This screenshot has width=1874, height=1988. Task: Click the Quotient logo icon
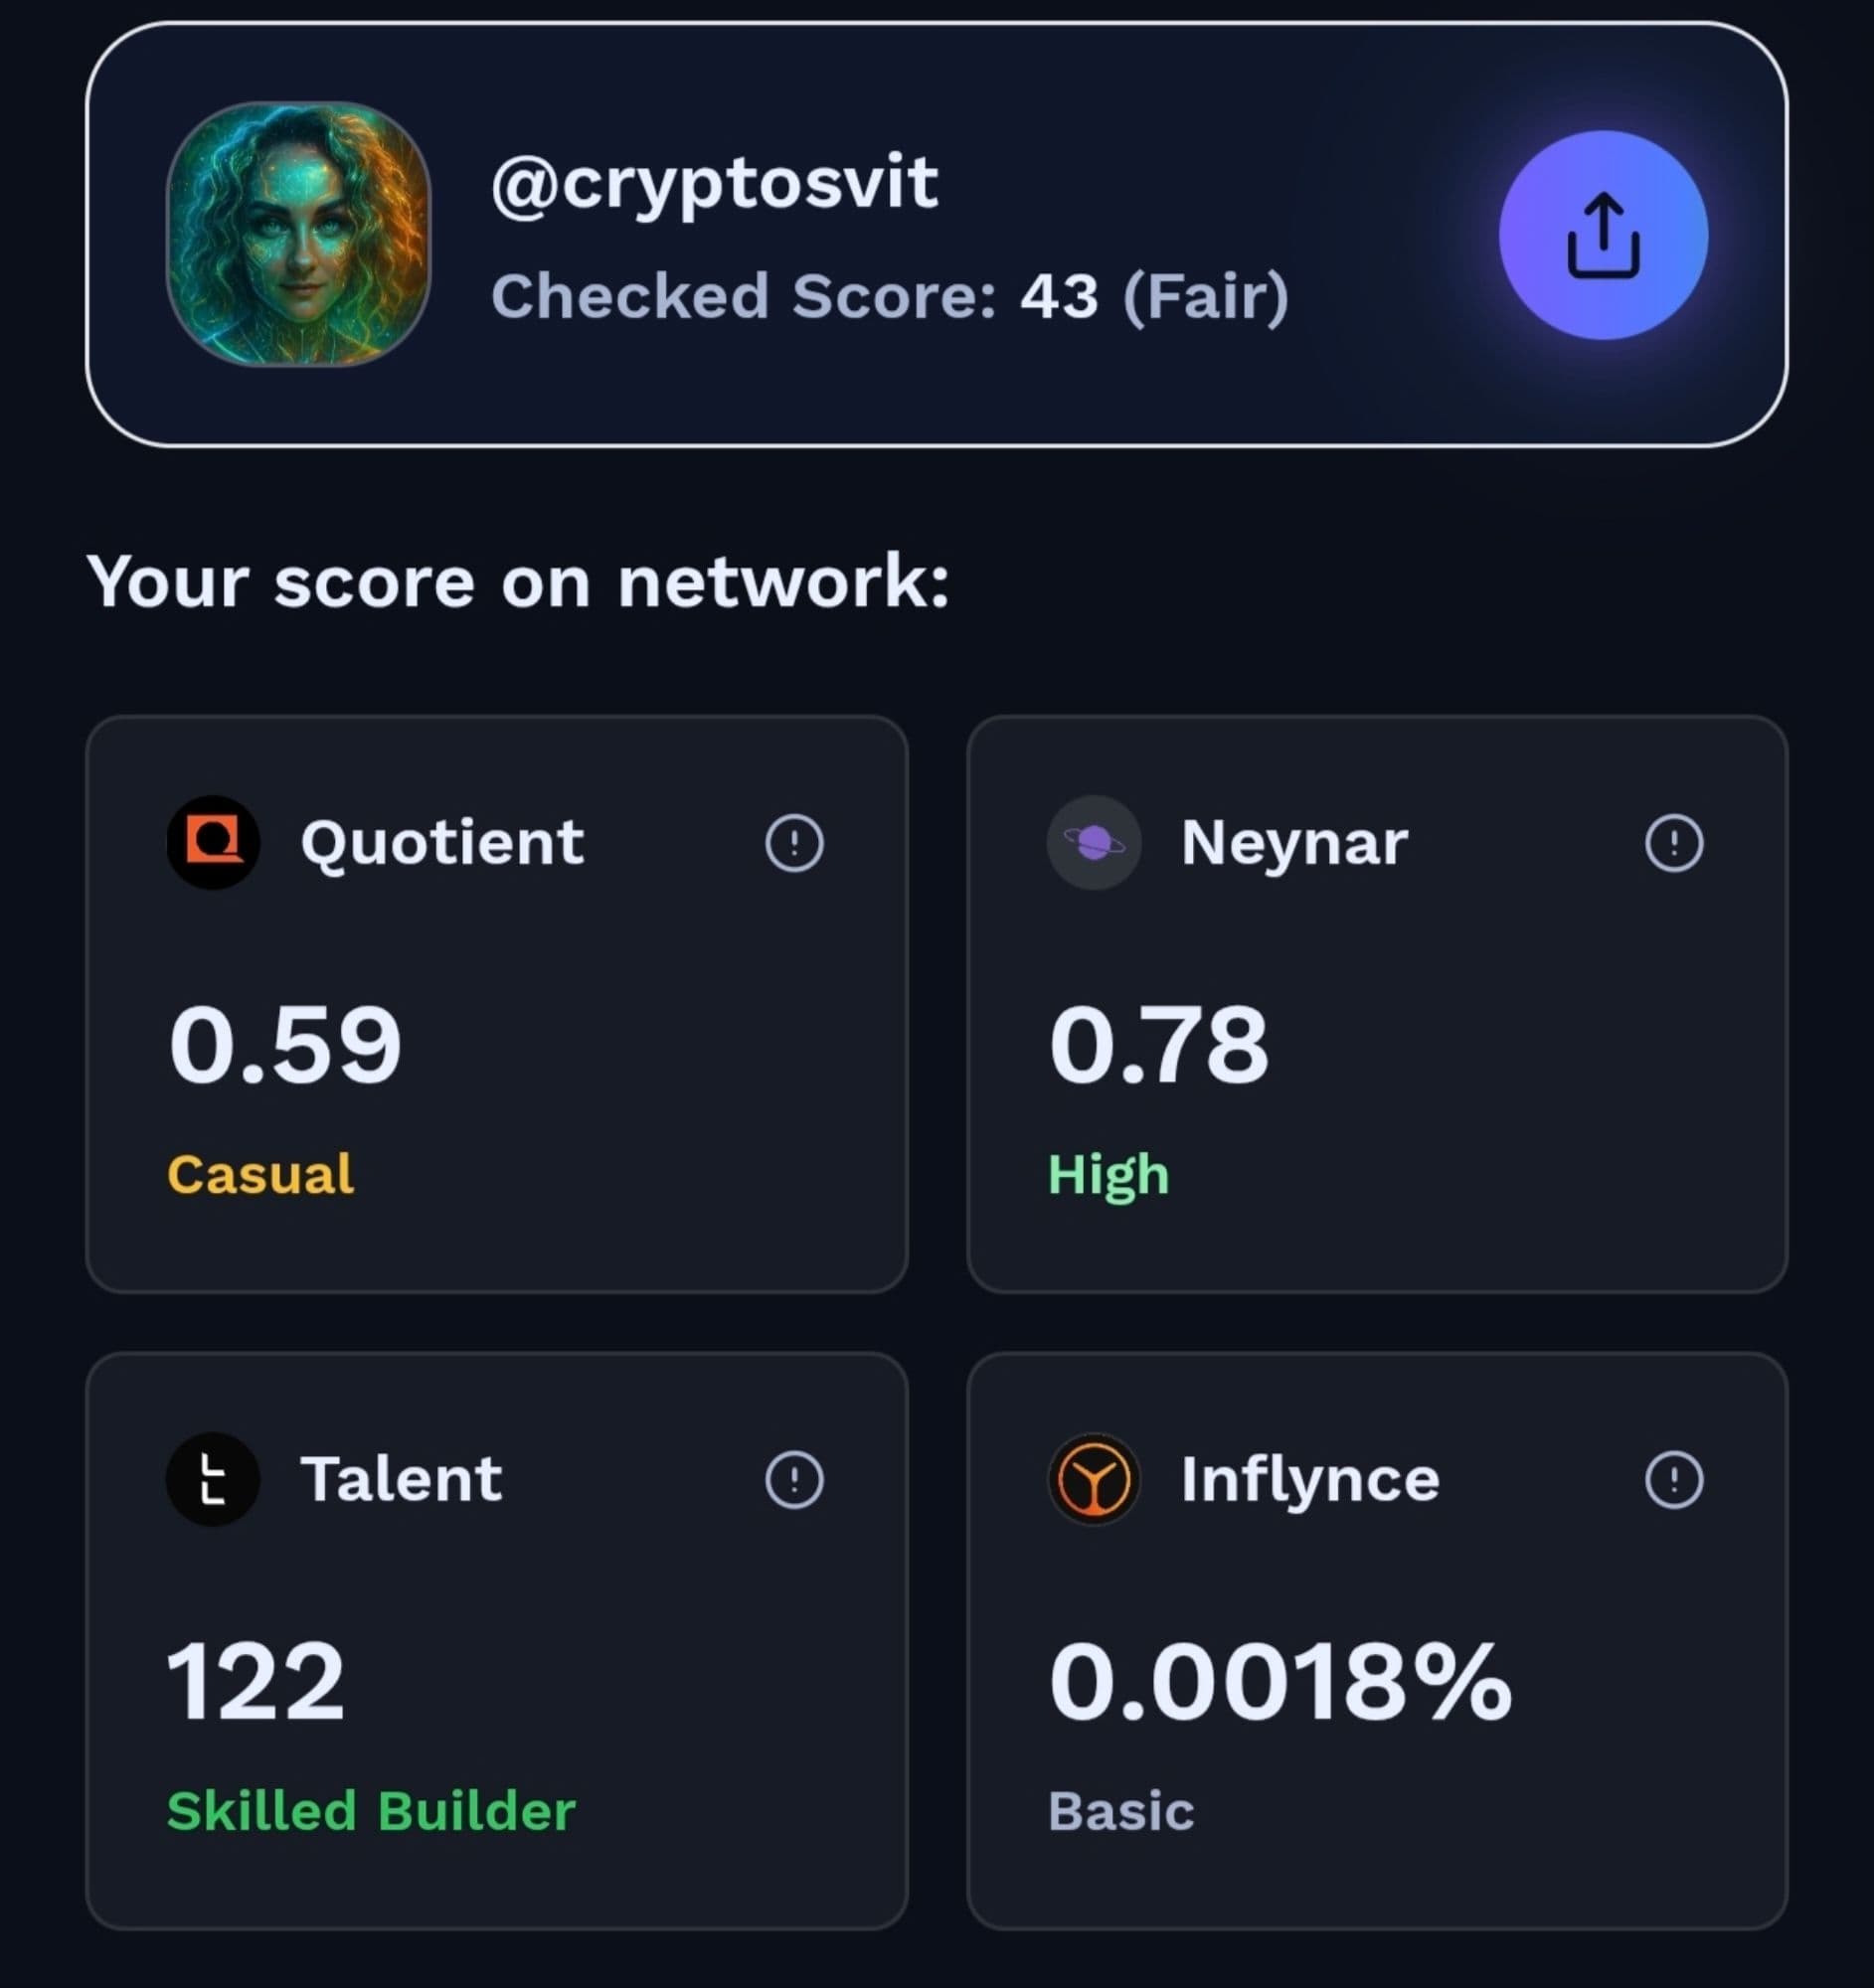pyautogui.click(x=213, y=842)
